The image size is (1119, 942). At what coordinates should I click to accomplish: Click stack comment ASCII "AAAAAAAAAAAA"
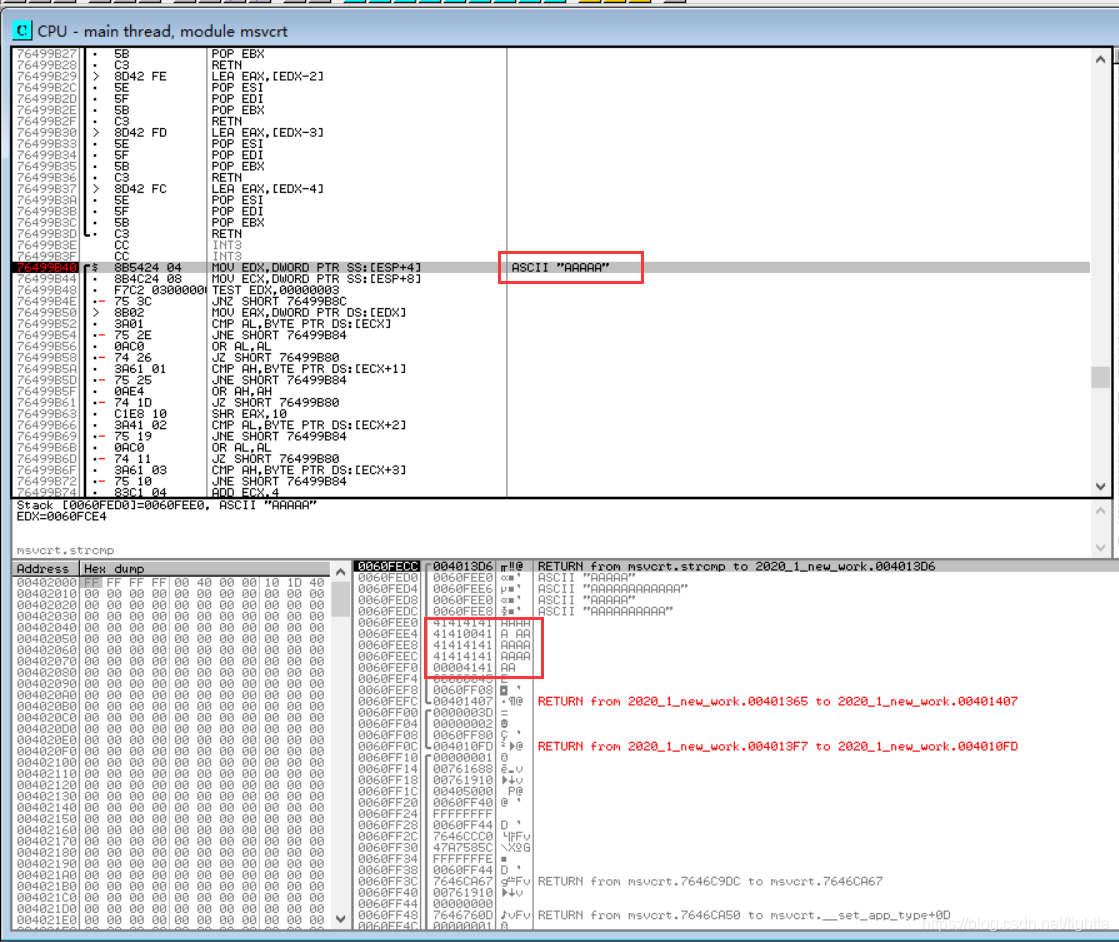(x=613, y=589)
